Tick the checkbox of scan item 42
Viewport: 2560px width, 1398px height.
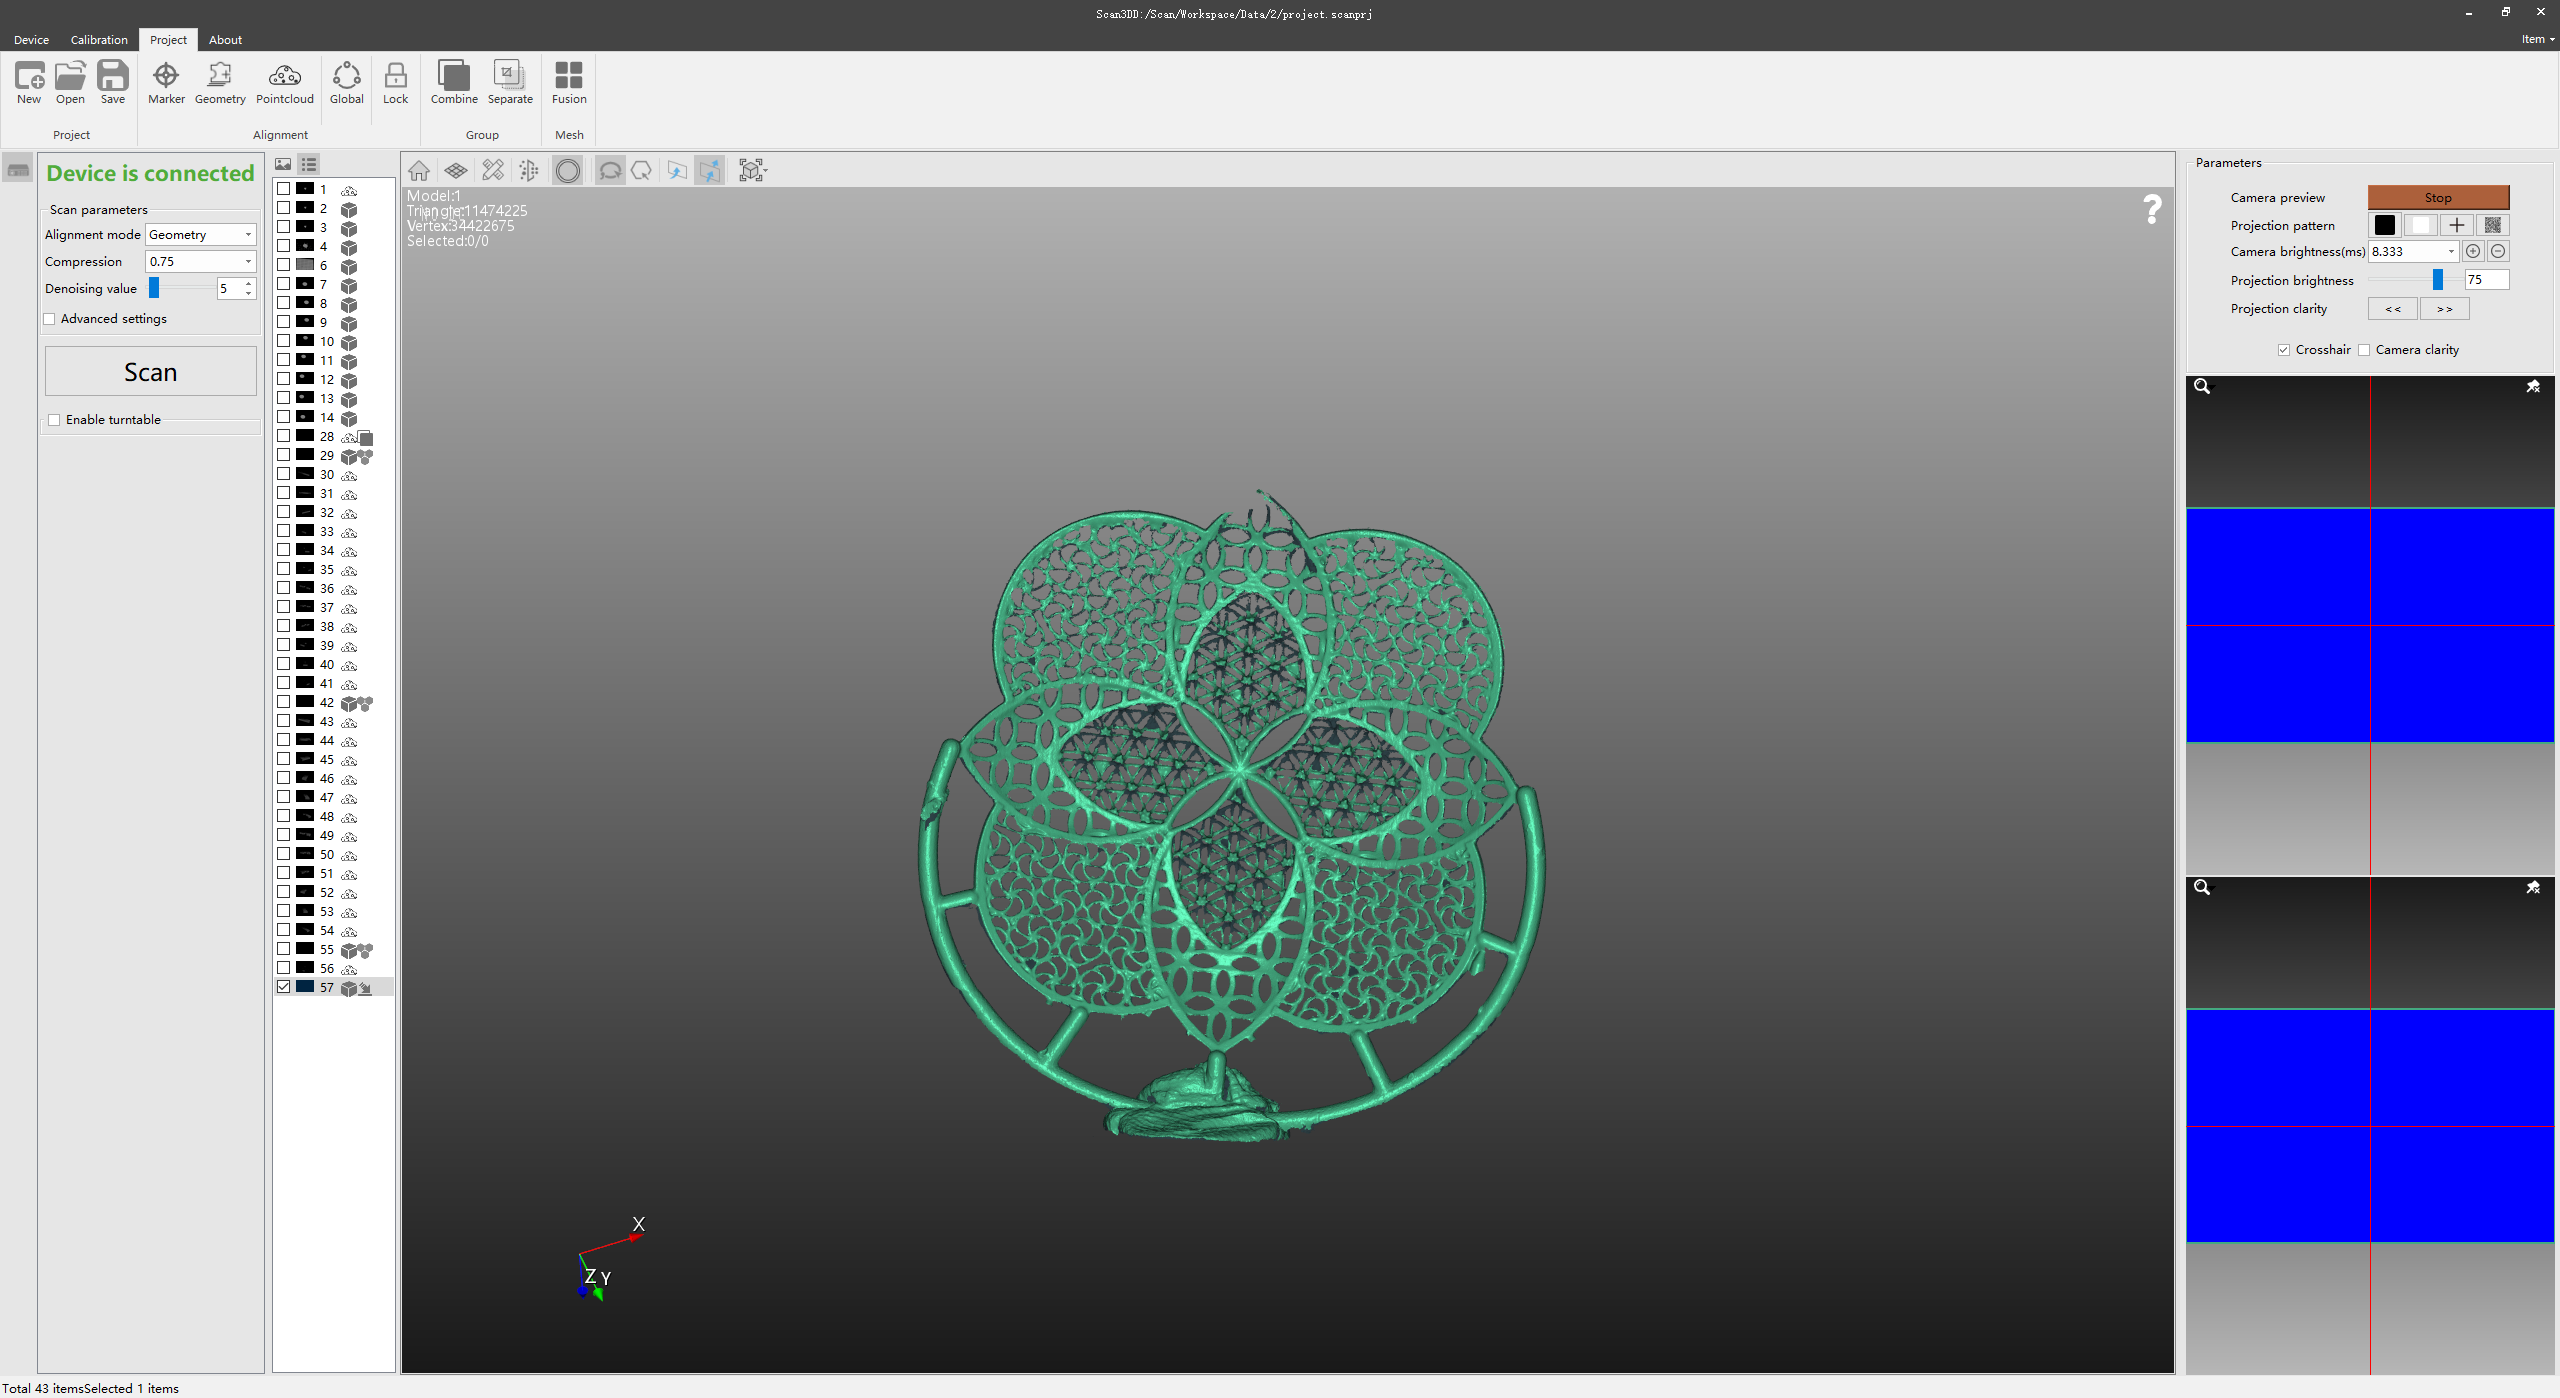pos(284,702)
